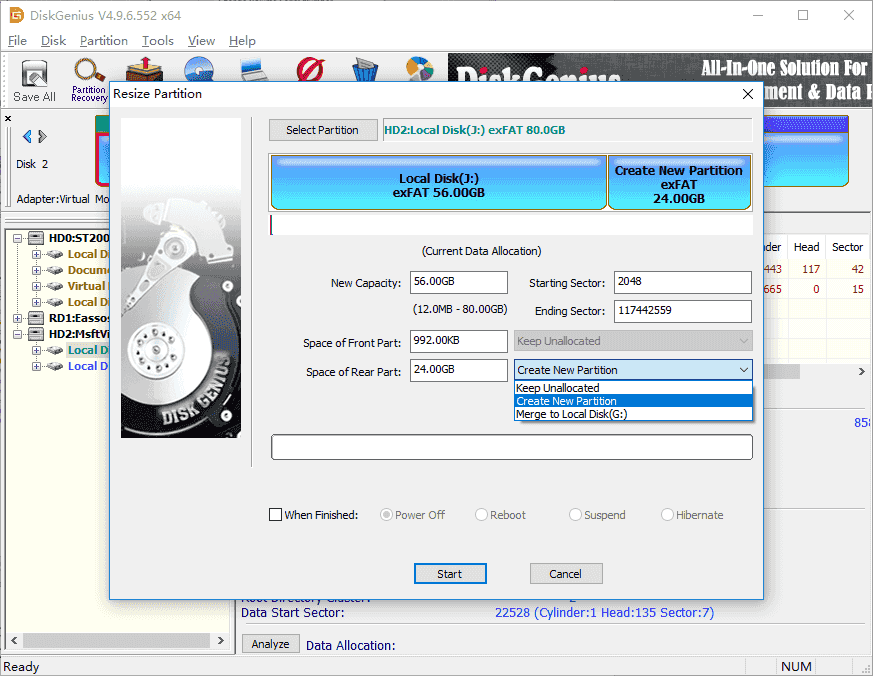Click the Save All toolbar icon
Viewport: 873px width, 676px height.
pyautogui.click(x=34, y=80)
